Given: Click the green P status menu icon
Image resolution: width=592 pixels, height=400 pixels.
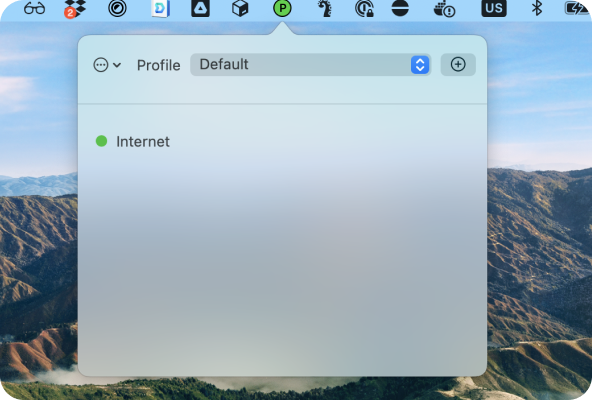Looking at the screenshot, I should tap(282, 8).
